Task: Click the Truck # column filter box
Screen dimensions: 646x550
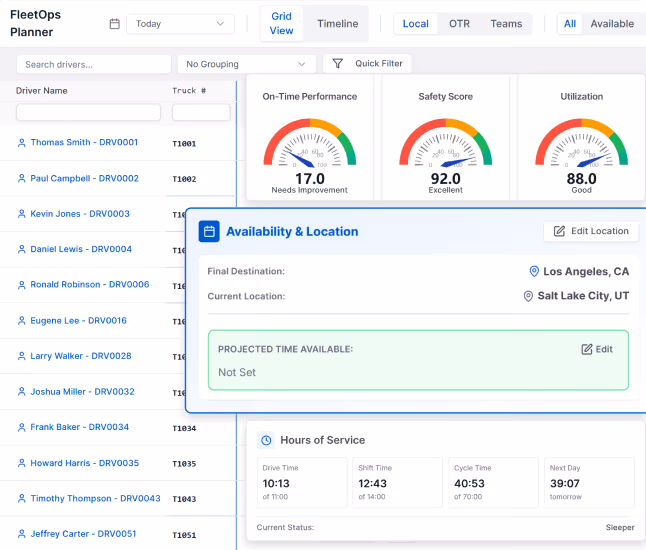Action: (201, 112)
